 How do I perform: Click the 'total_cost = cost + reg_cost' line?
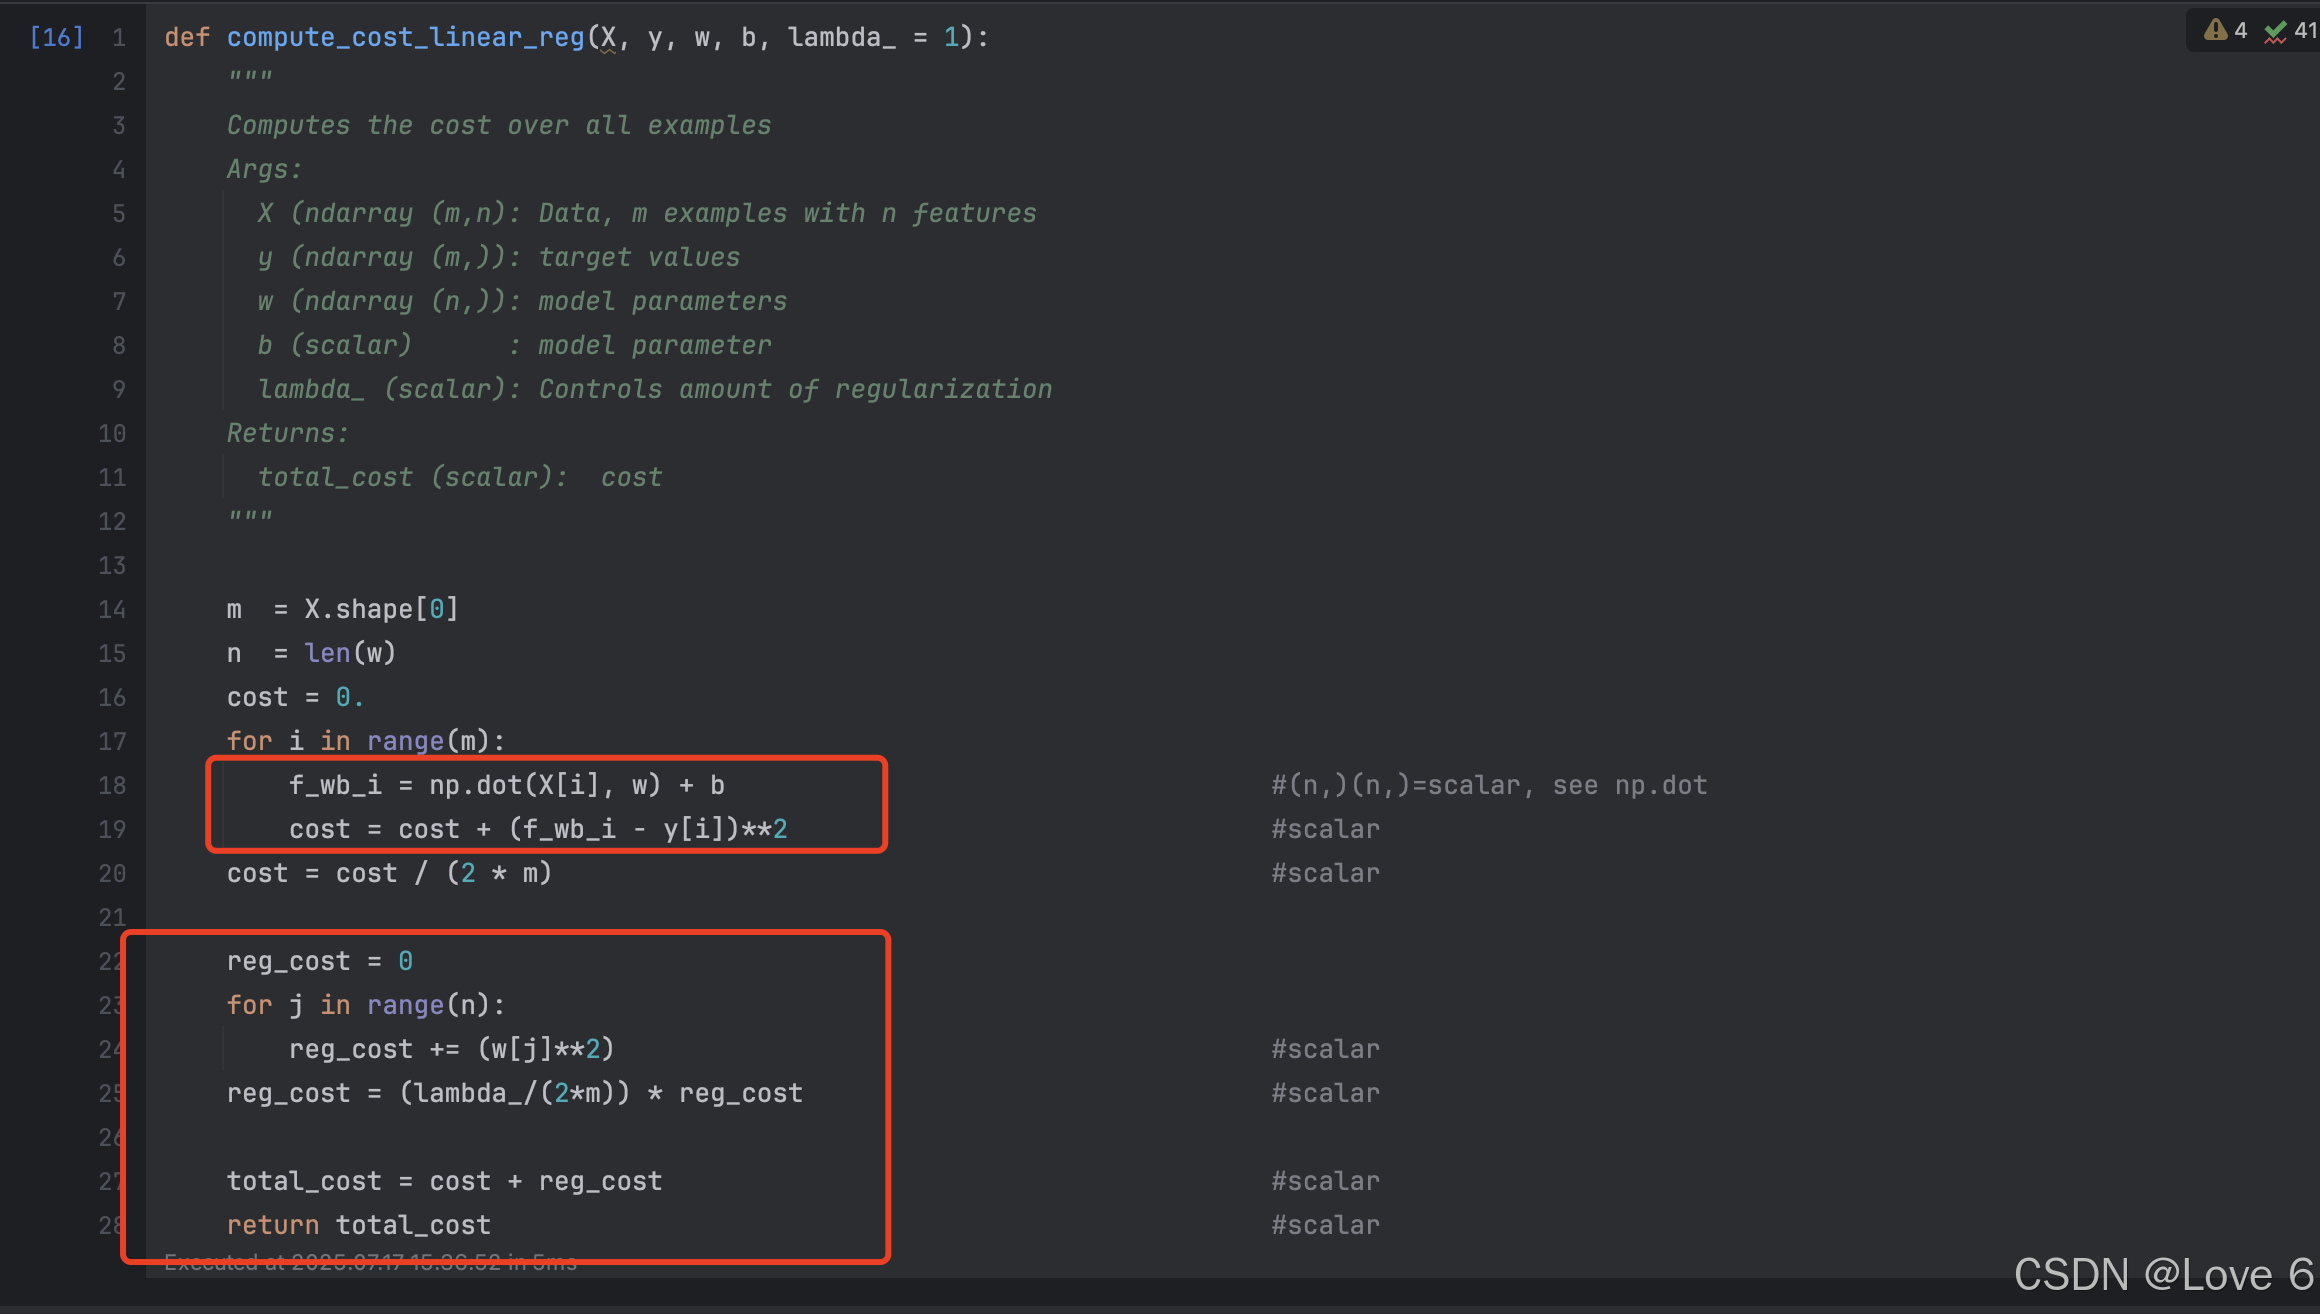pyautogui.click(x=444, y=1182)
